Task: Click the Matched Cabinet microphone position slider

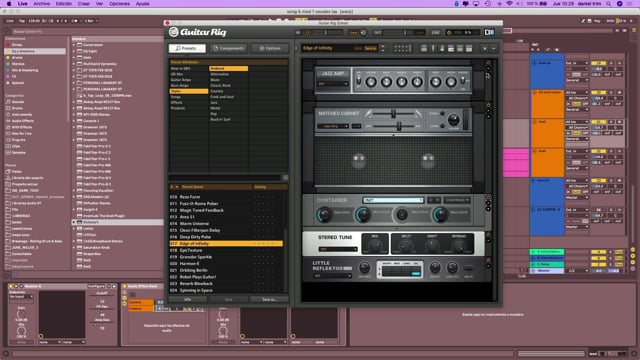Action: point(393,113)
